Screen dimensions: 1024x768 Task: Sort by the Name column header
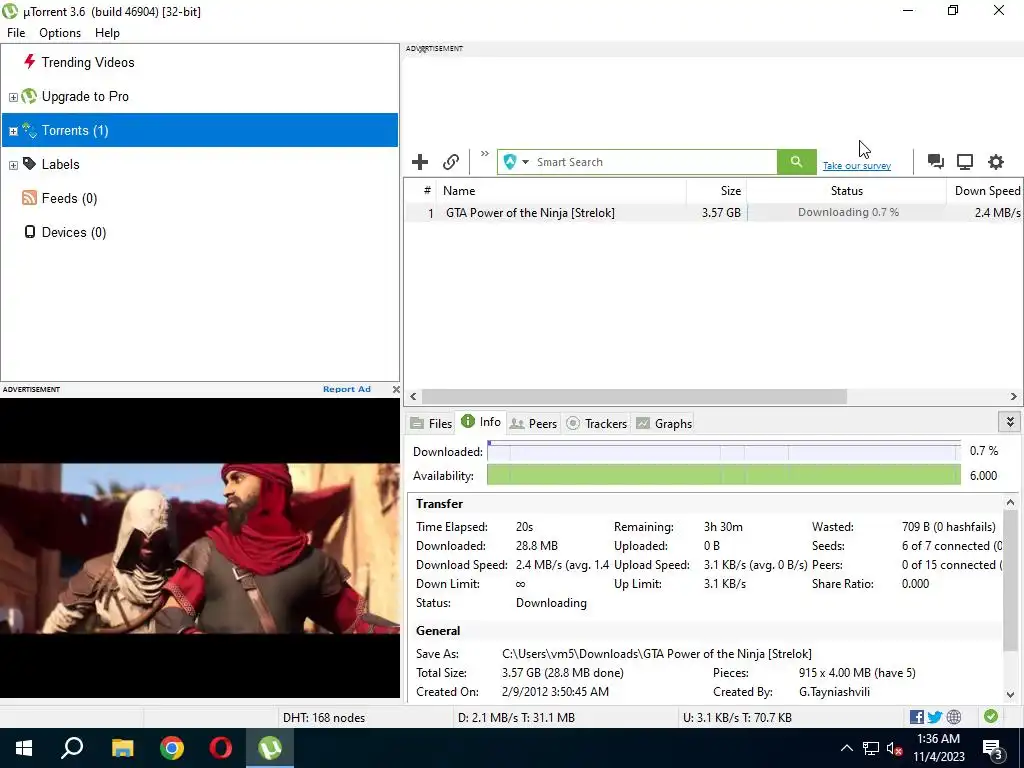click(561, 191)
